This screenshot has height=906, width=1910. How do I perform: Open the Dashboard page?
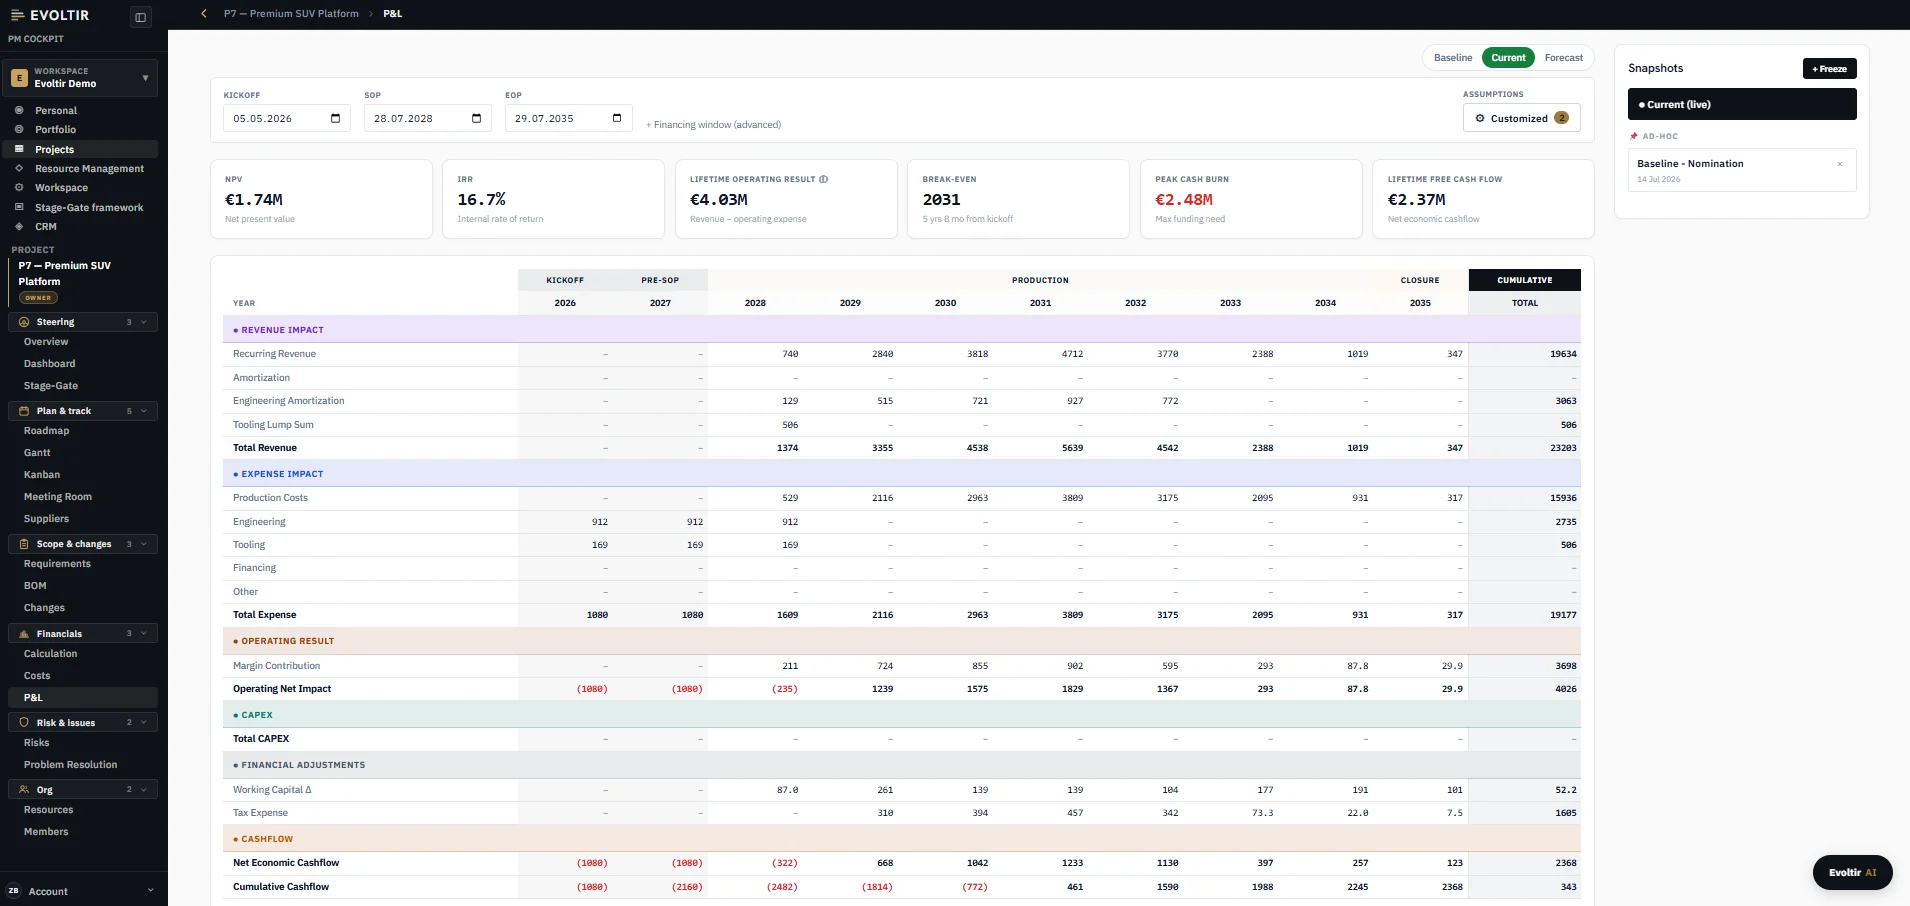(x=50, y=364)
